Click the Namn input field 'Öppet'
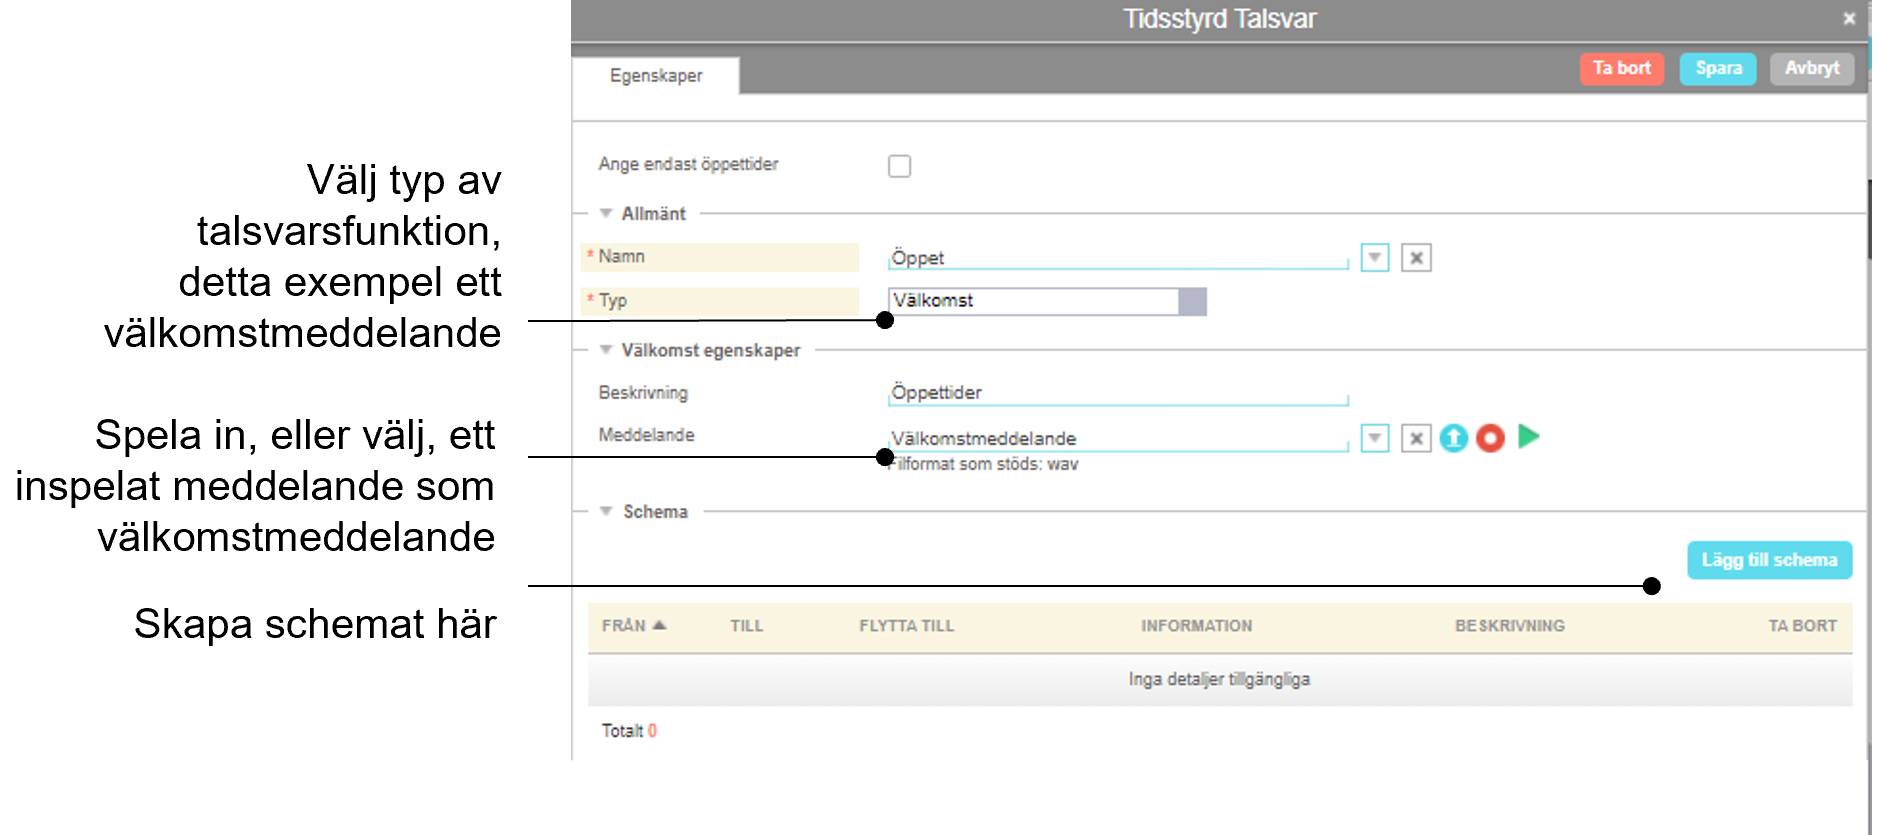Viewport: 1879px width, 835px height. (1118, 258)
